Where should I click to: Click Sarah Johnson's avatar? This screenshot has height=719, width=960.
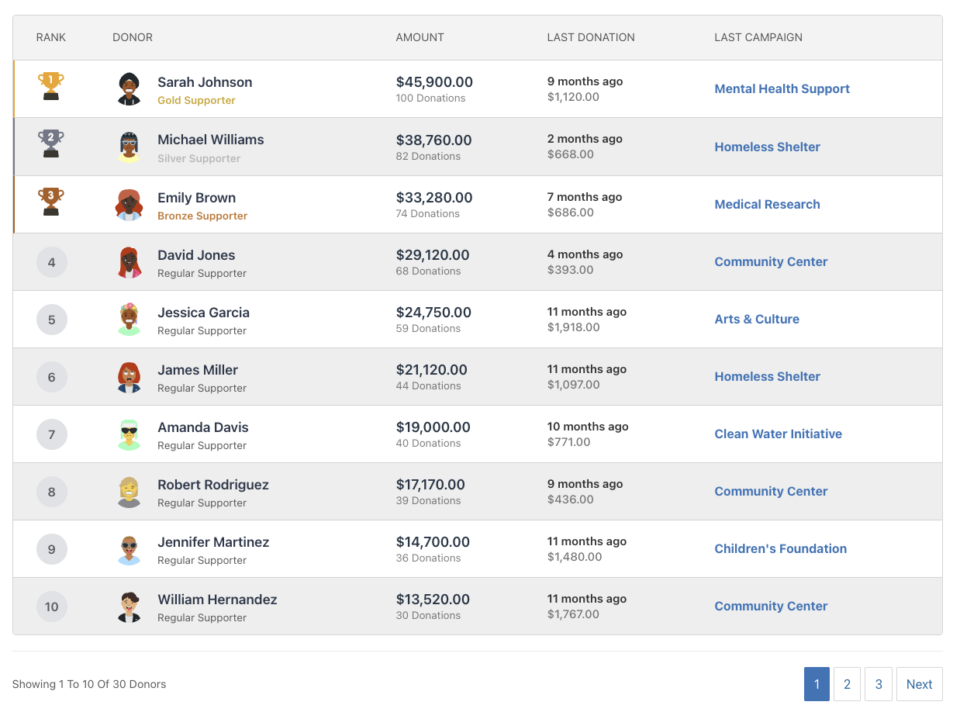point(129,89)
